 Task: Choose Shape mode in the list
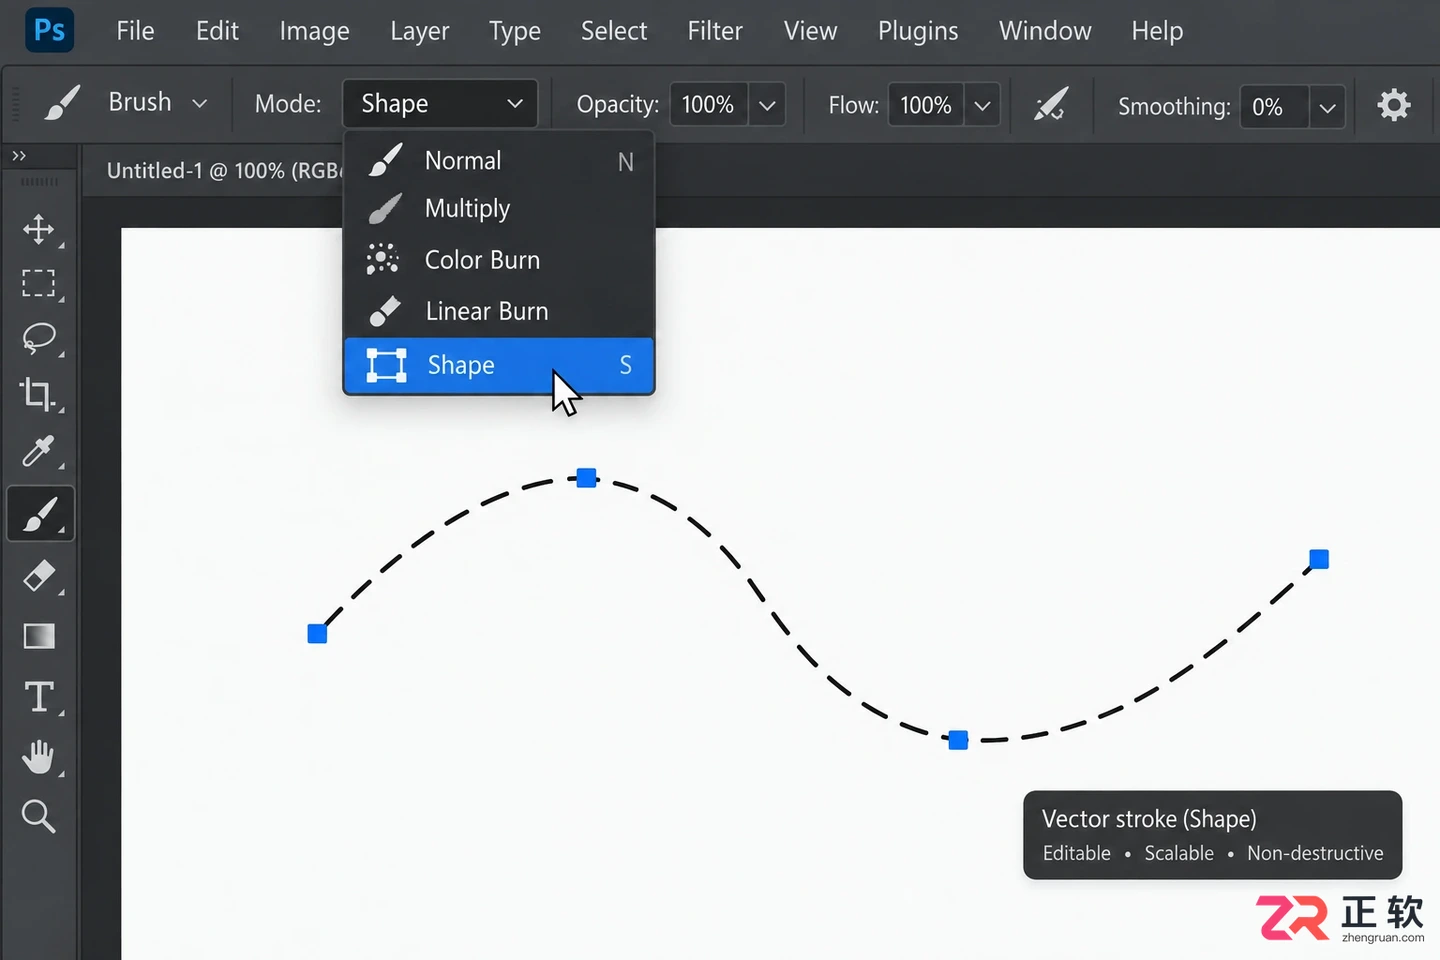click(x=499, y=365)
